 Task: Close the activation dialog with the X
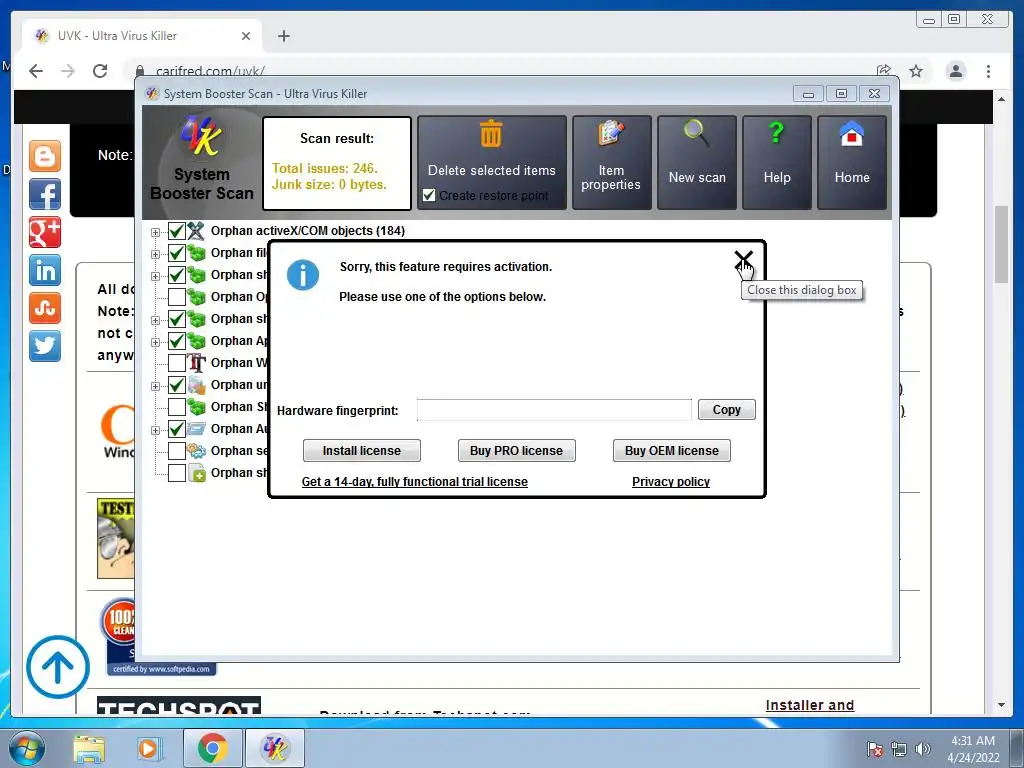point(743,260)
